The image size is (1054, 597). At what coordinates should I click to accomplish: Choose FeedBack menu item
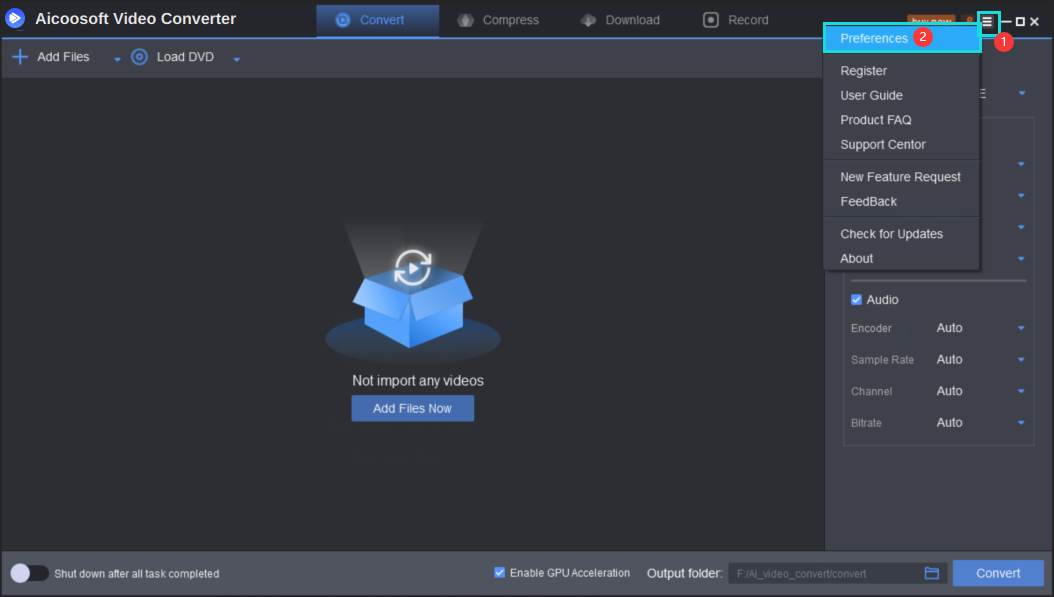pyautogui.click(x=902, y=202)
